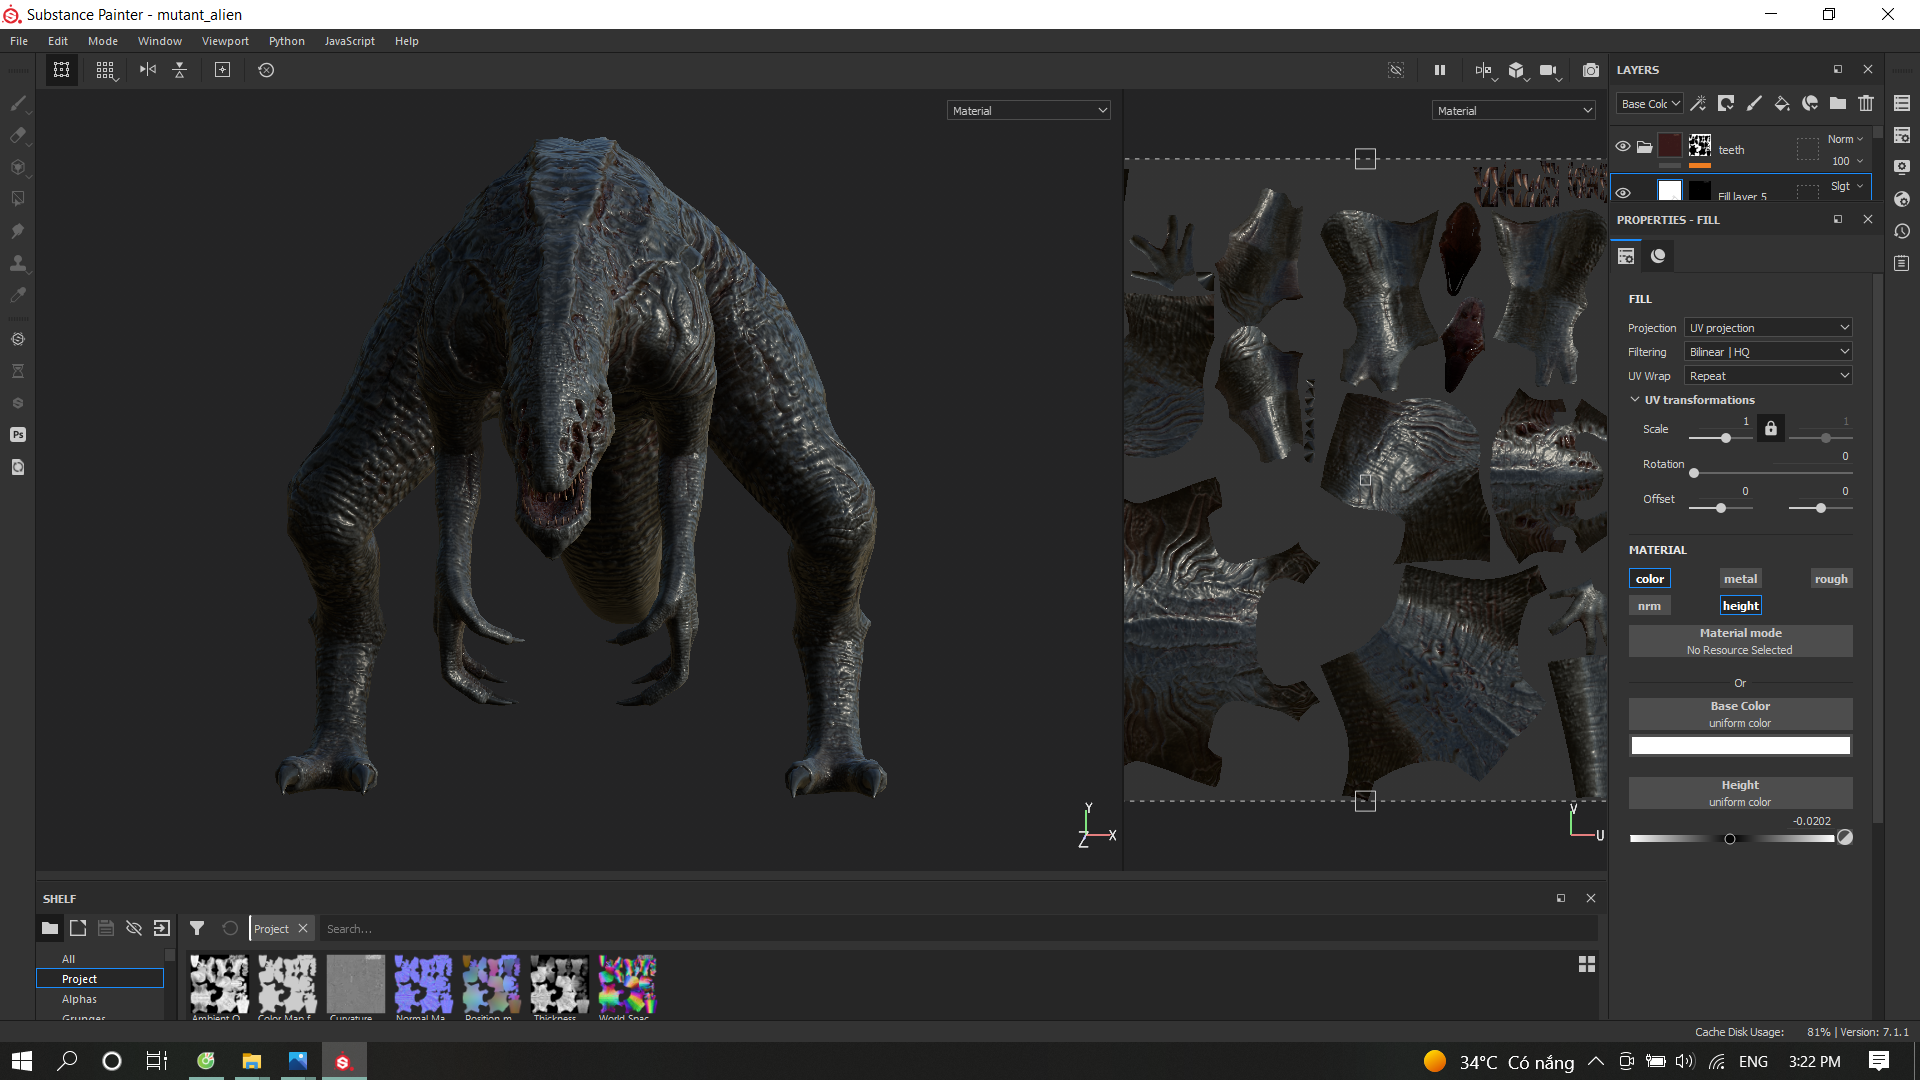Add a fill layer with bucket icon
Image resolution: width=1920 pixels, height=1080 pixels.
(1782, 104)
